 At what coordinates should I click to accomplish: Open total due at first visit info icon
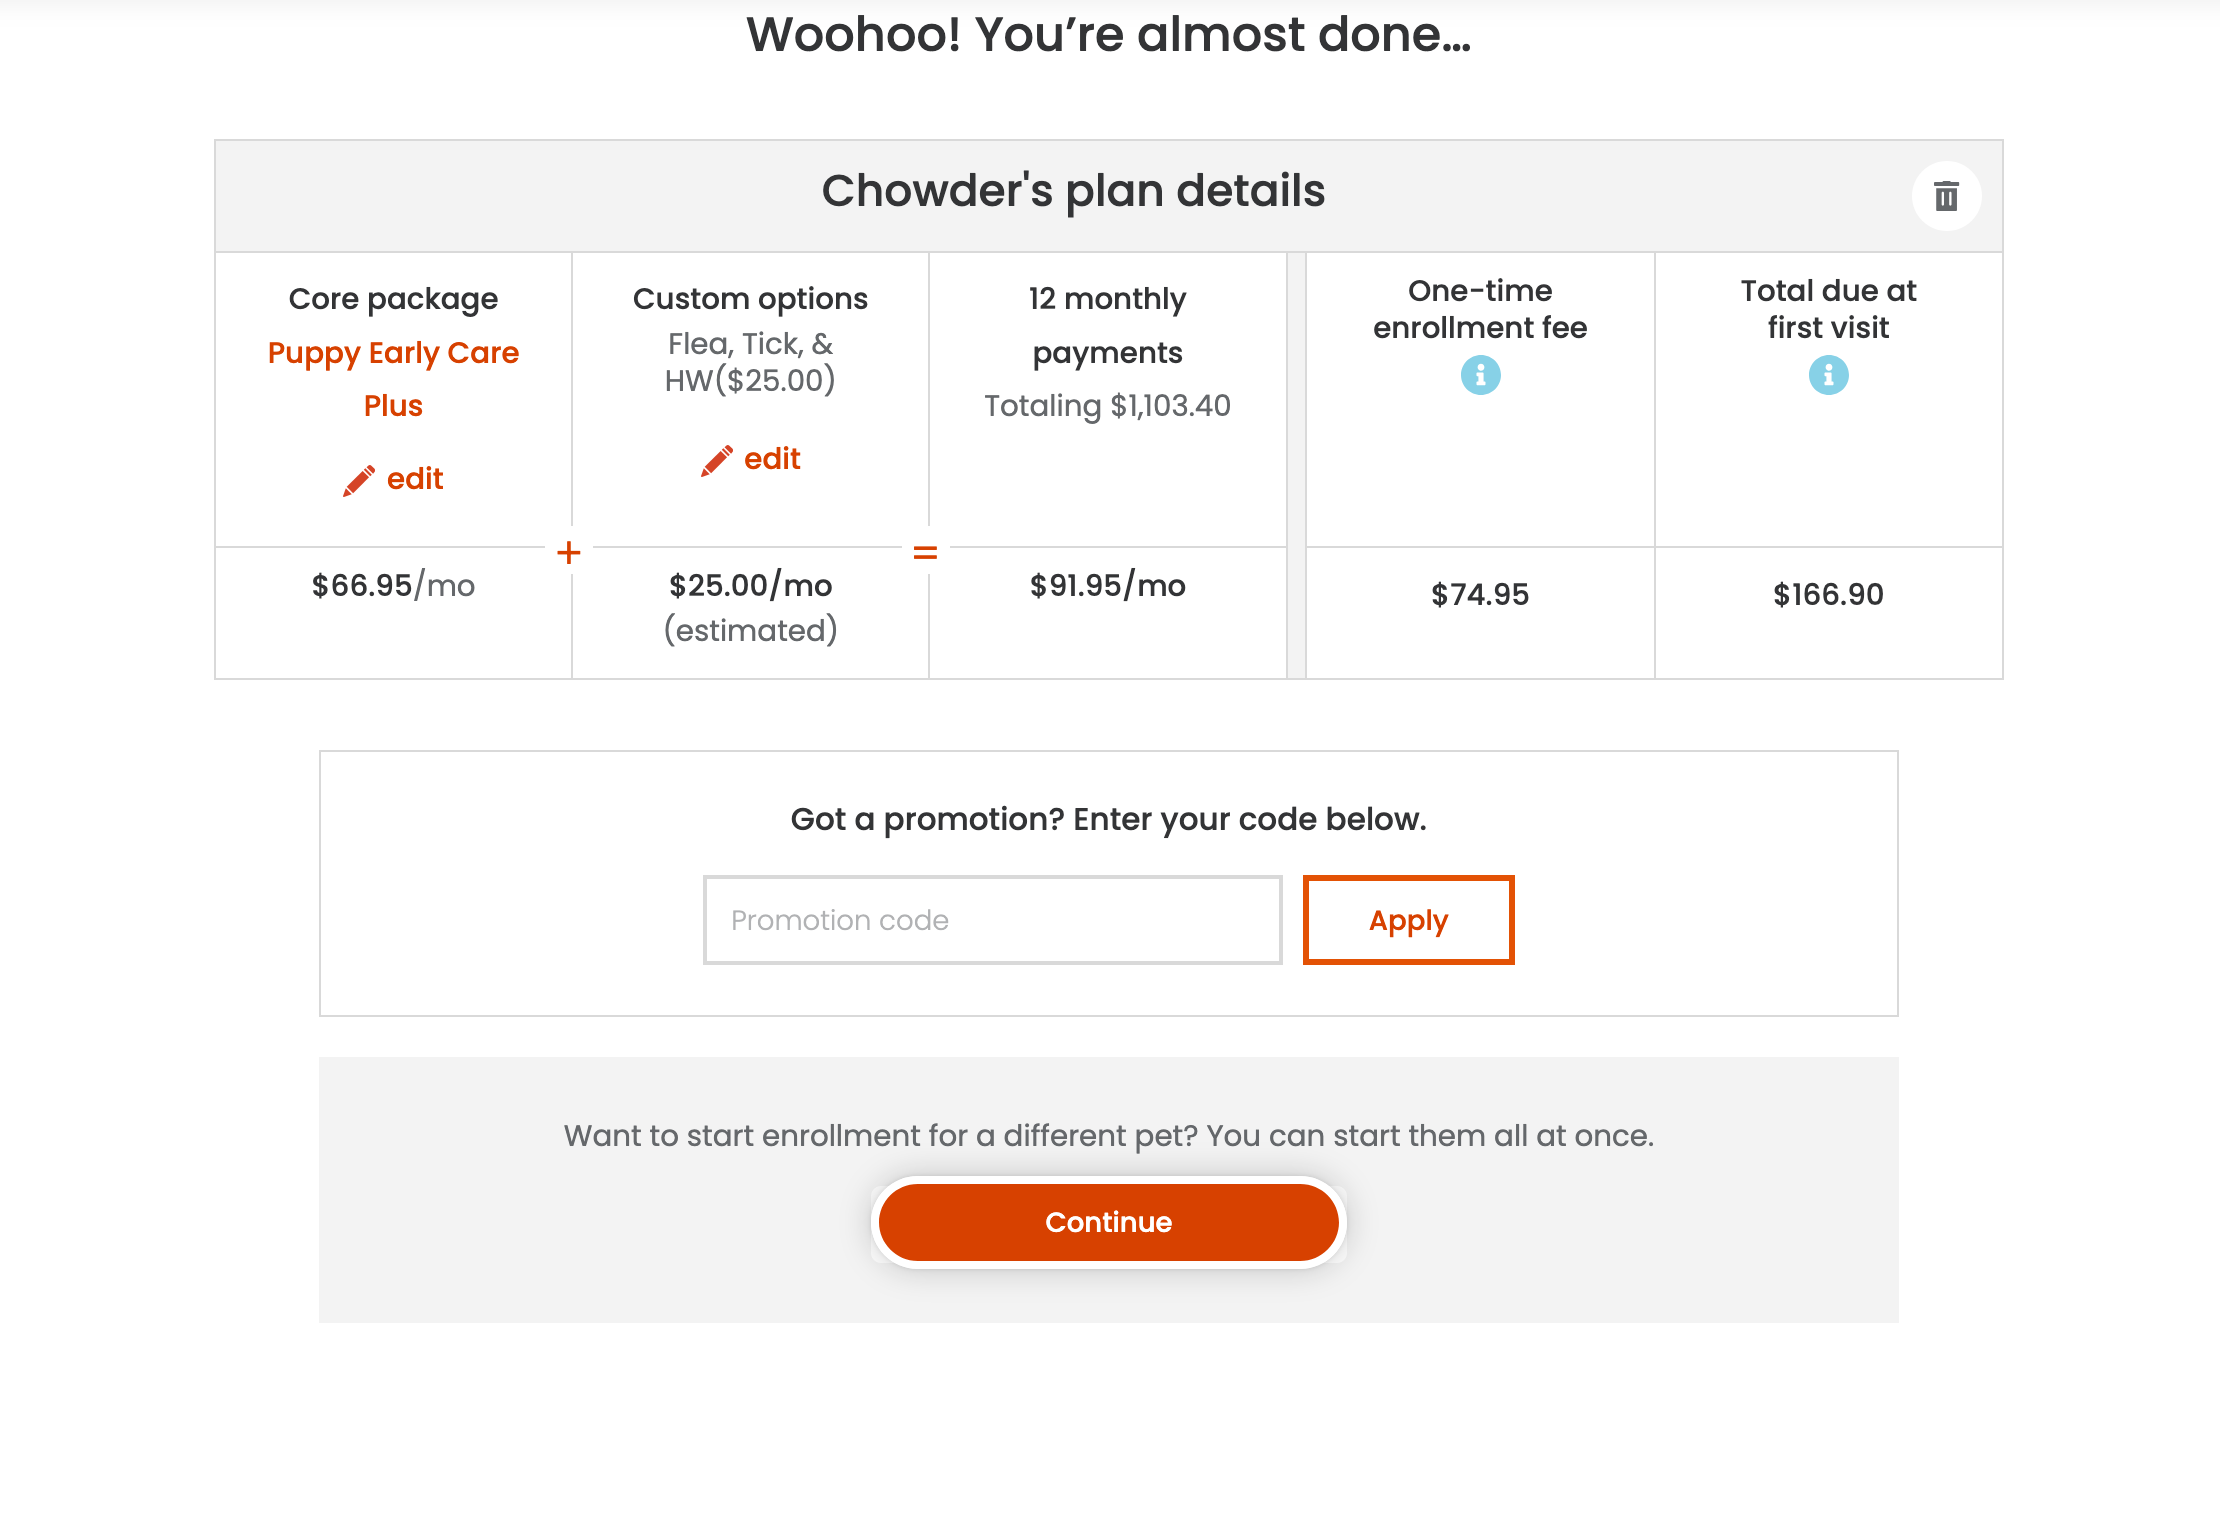pos(1828,375)
